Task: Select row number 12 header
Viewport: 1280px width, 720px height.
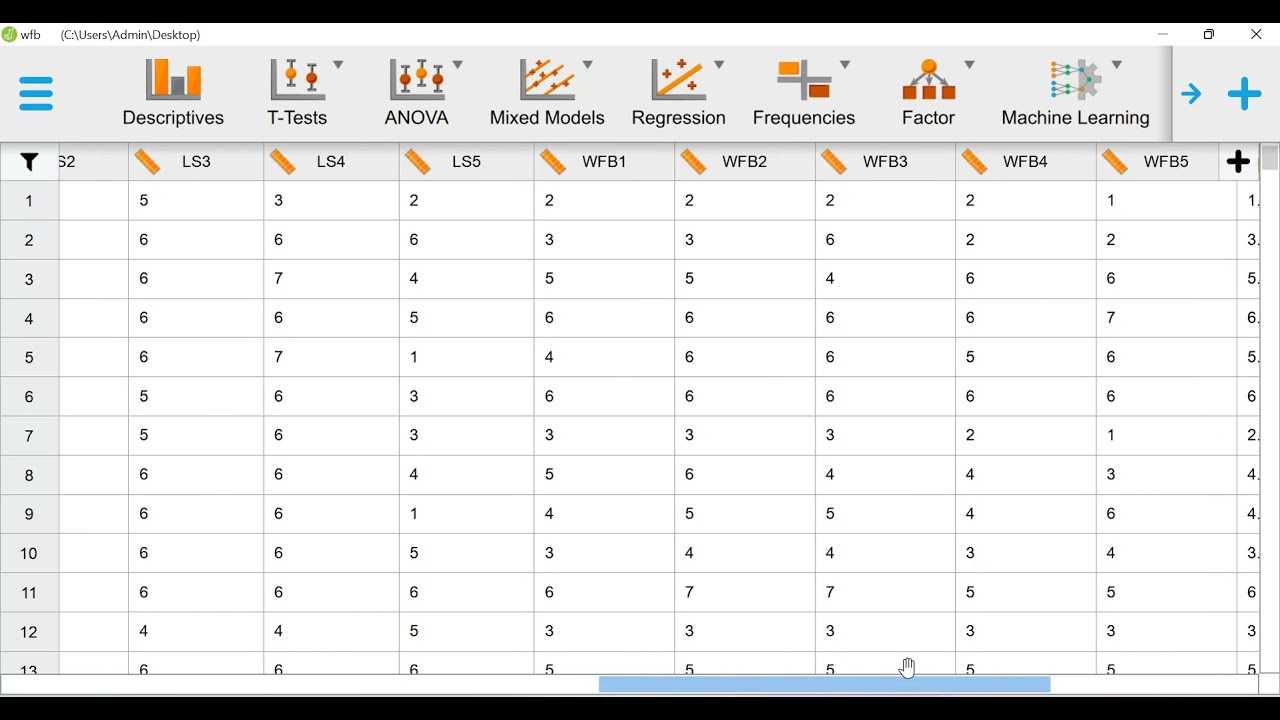Action: (29, 632)
